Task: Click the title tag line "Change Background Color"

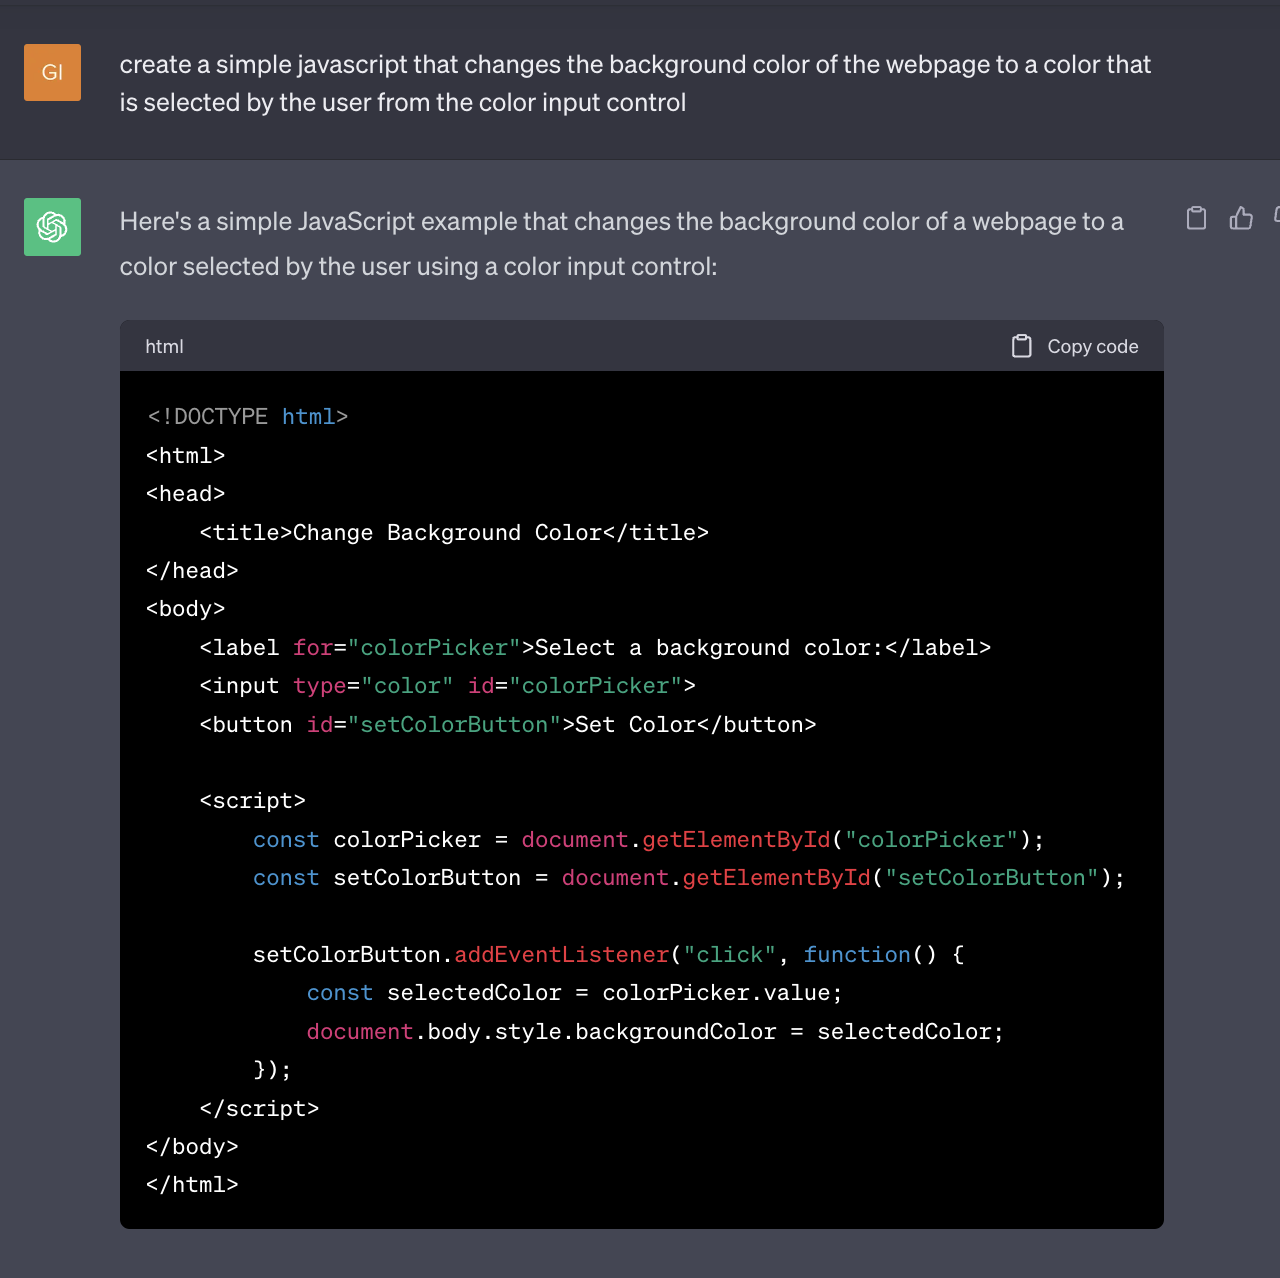Action: [453, 532]
